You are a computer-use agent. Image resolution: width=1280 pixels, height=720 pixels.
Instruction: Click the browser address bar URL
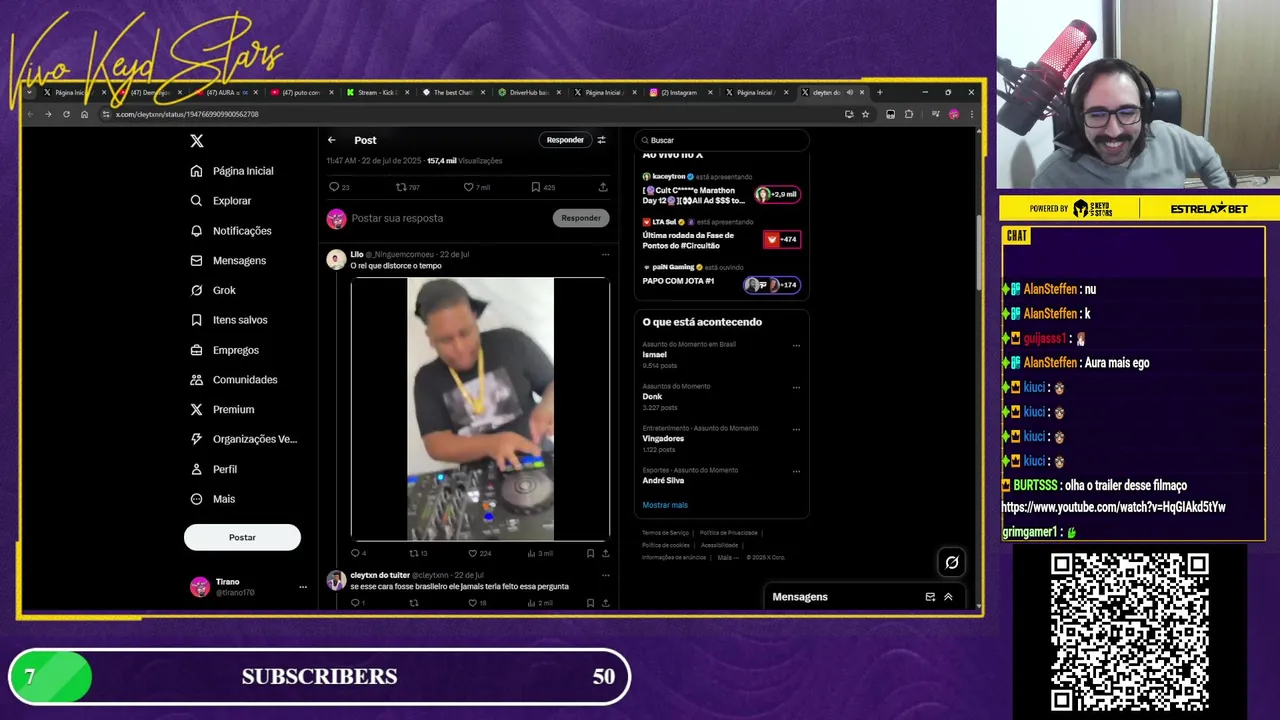[x=186, y=114]
